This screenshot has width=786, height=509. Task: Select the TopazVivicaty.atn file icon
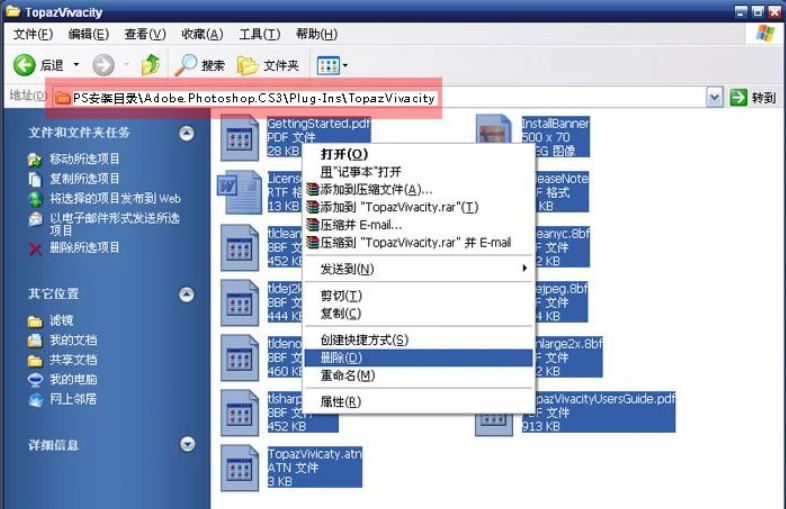[240, 468]
